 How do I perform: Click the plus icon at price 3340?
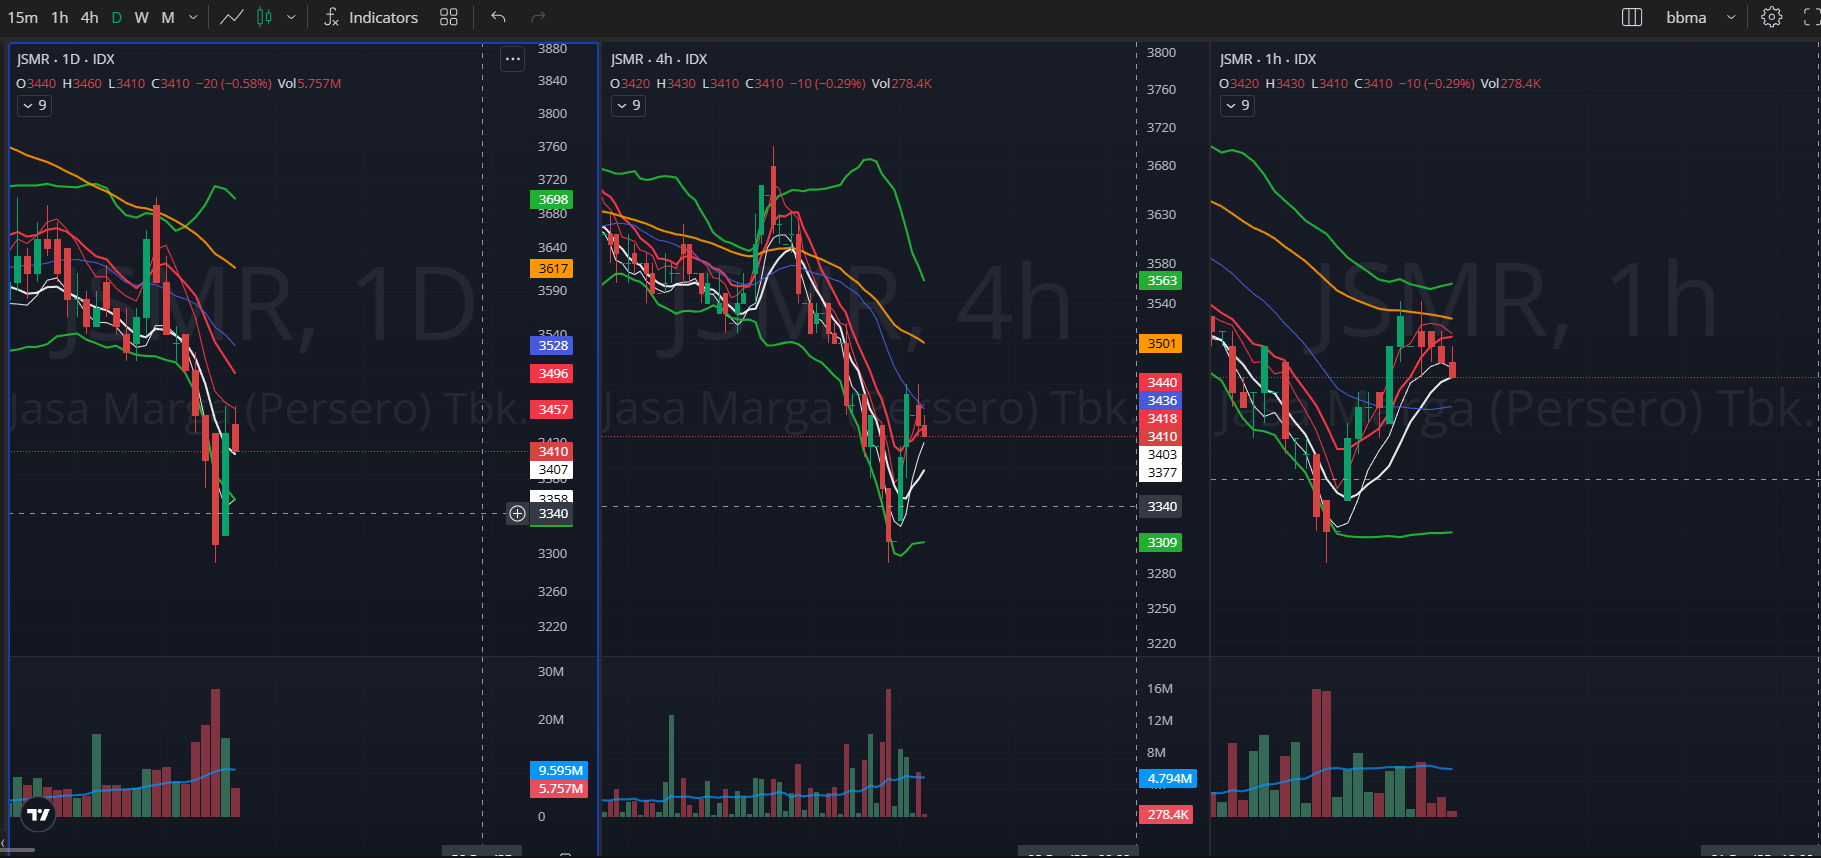517,513
